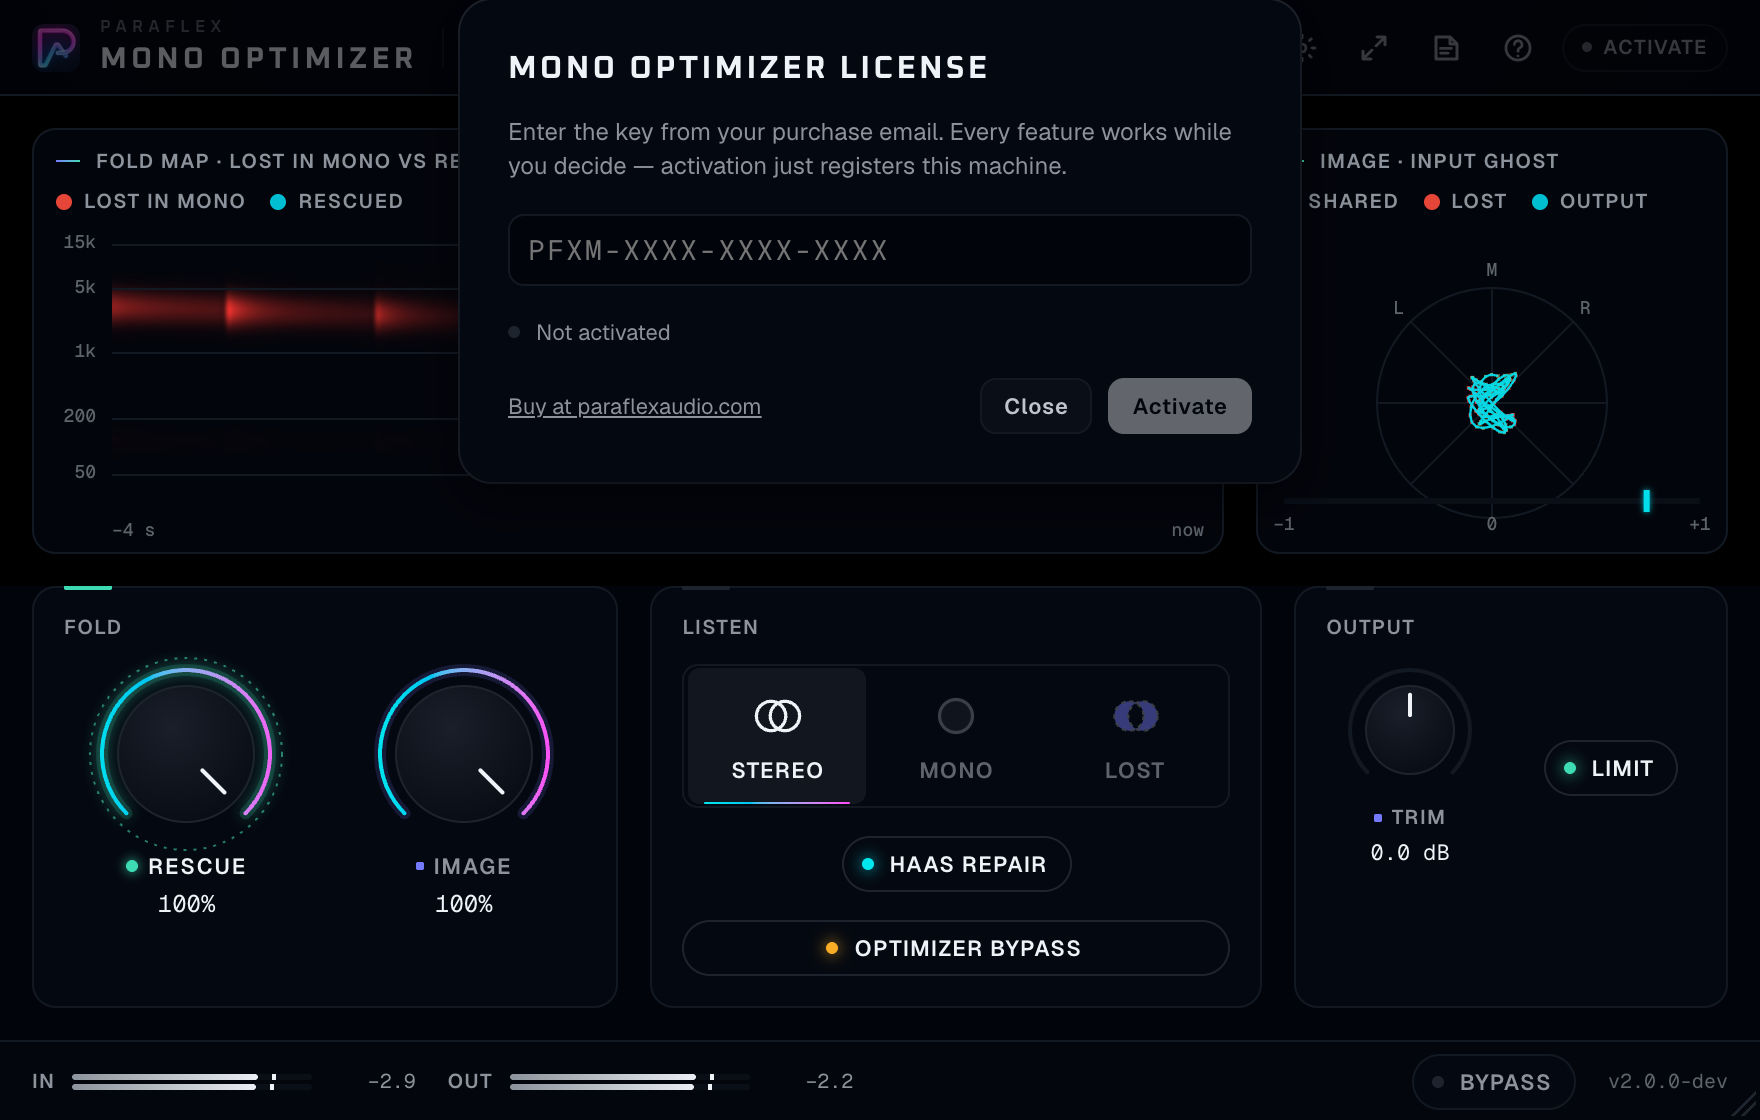Click the TRIM output knob
The image size is (1760, 1120).
(x=1410, y=729)
